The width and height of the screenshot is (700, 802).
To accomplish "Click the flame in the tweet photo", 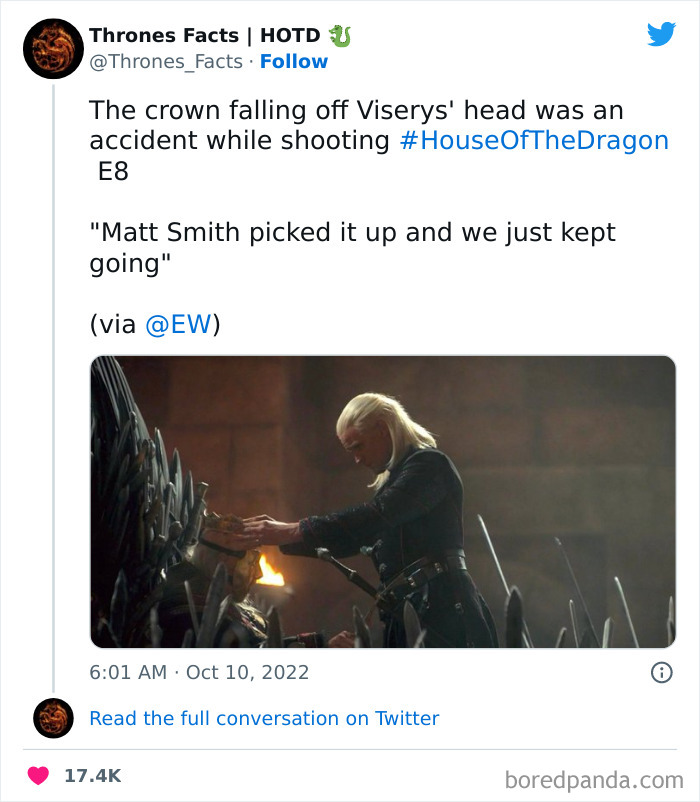I will 269,571.
